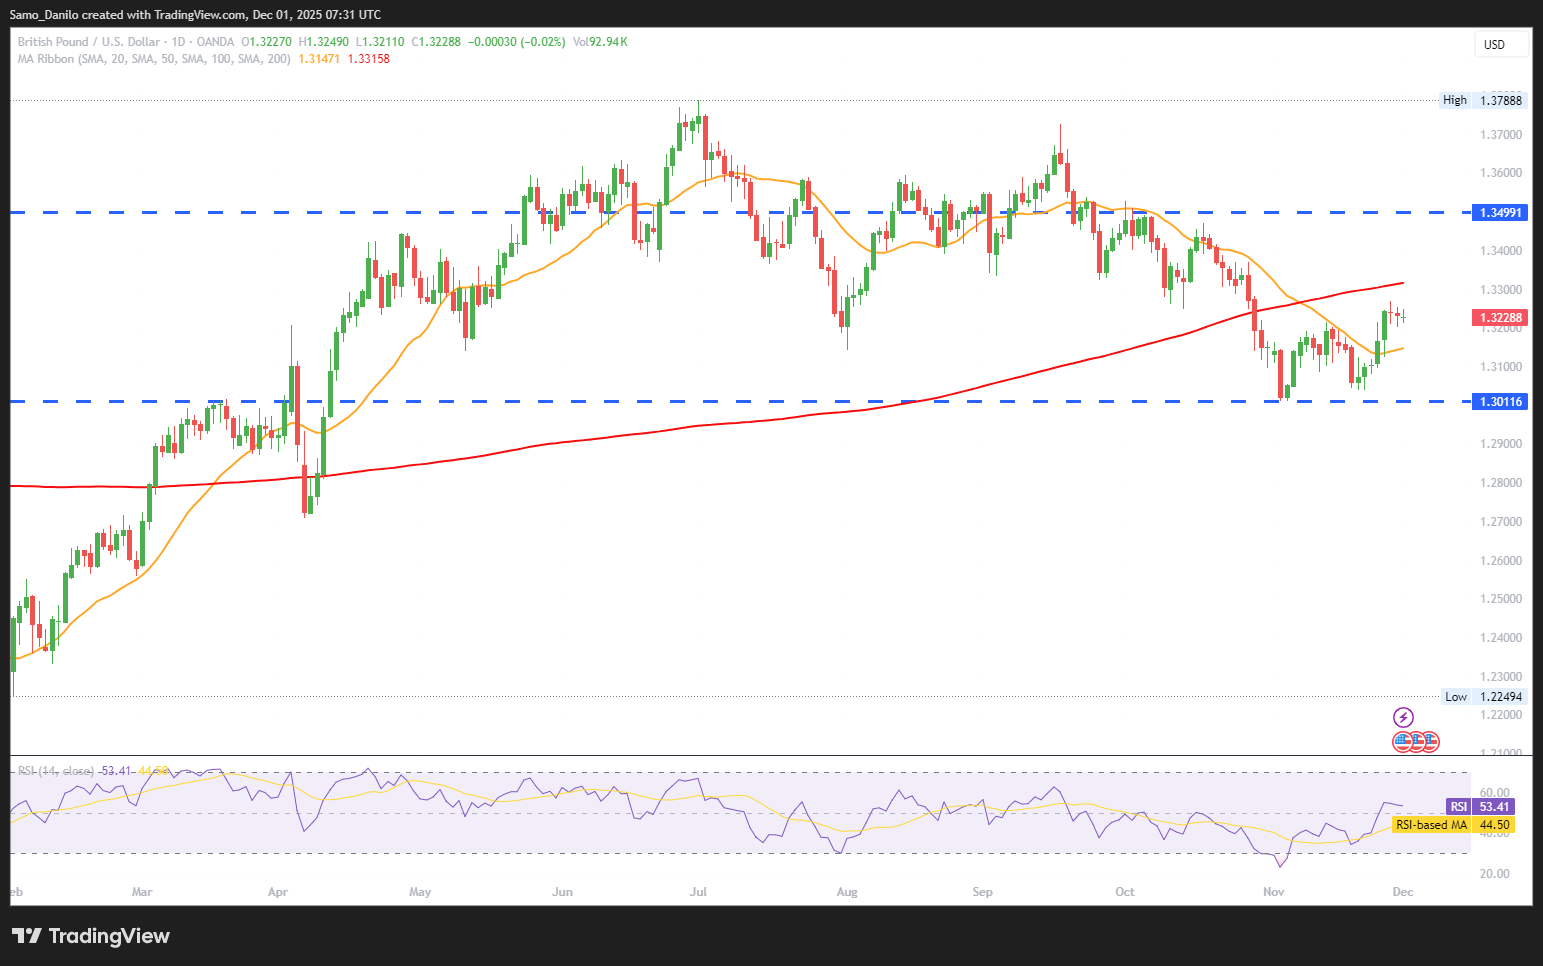Click the yellow RSI-based MA 44.50 label

(1453, 825)
